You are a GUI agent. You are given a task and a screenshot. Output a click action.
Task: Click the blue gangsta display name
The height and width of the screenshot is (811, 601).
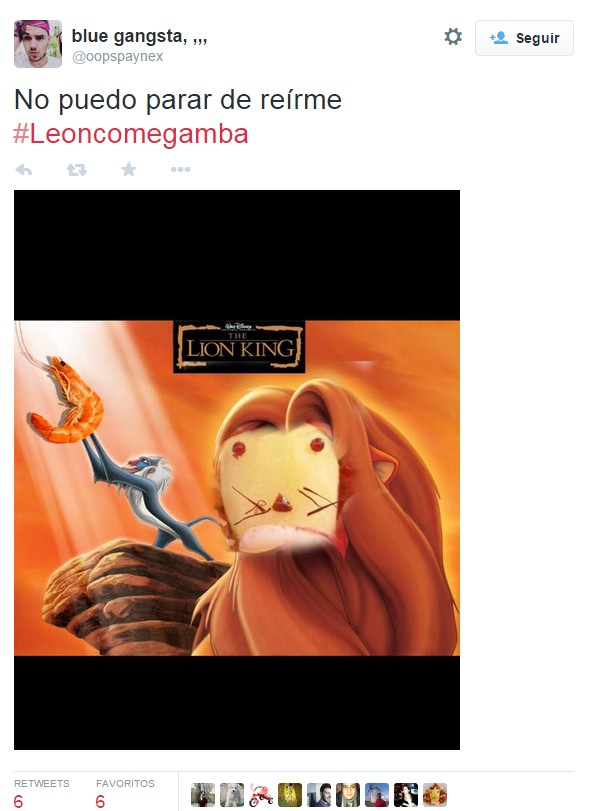139,36
